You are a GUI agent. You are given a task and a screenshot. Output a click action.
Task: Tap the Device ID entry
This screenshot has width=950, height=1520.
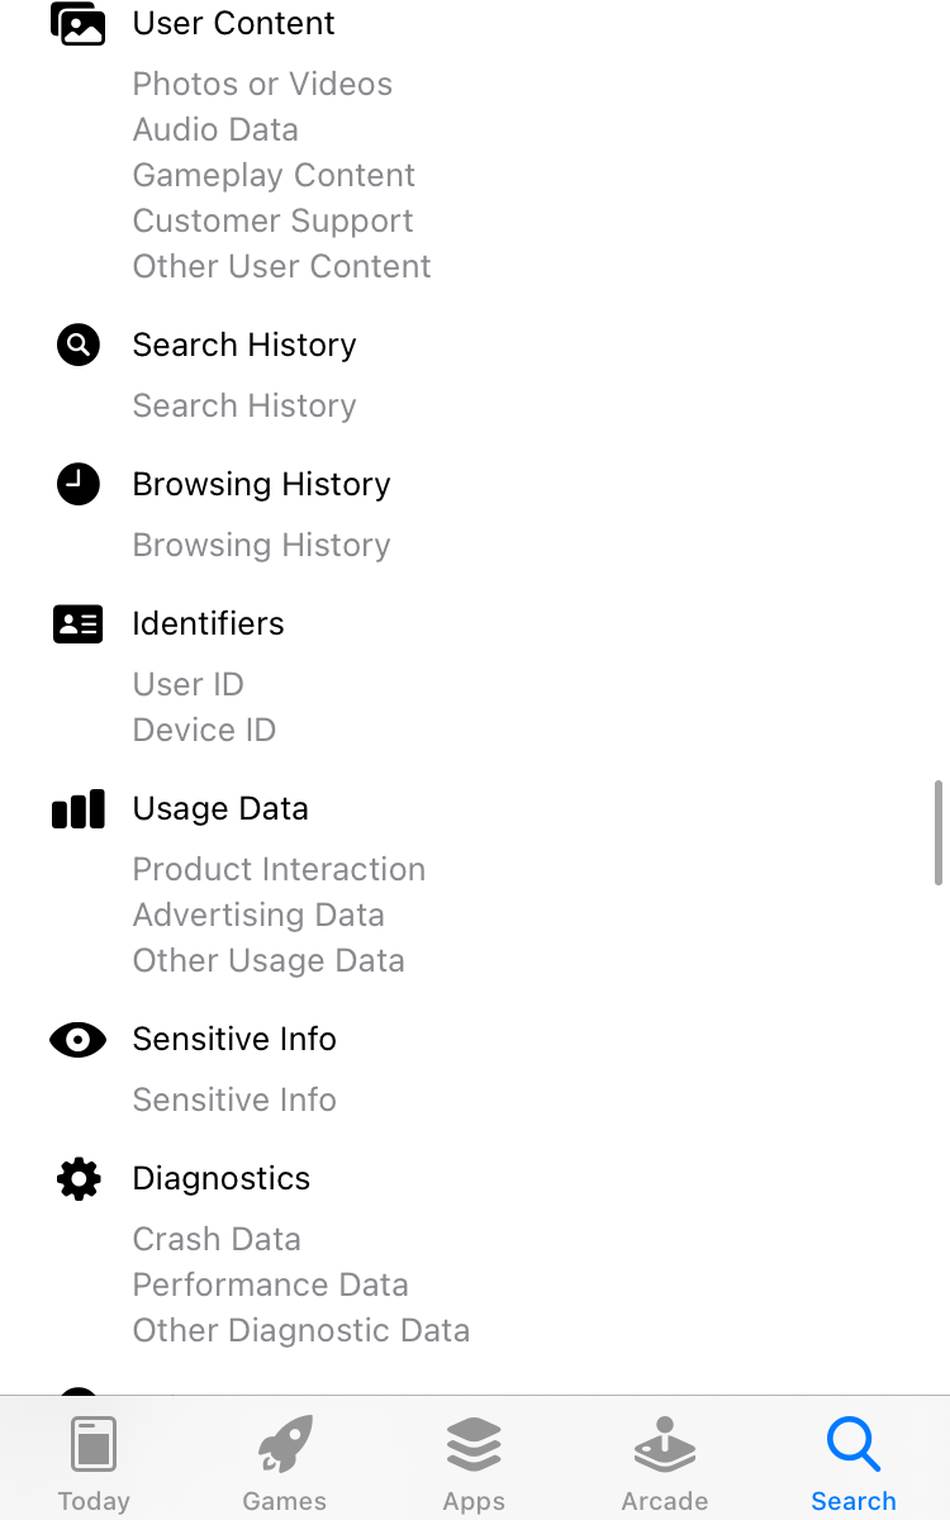(x=204, y=730)
